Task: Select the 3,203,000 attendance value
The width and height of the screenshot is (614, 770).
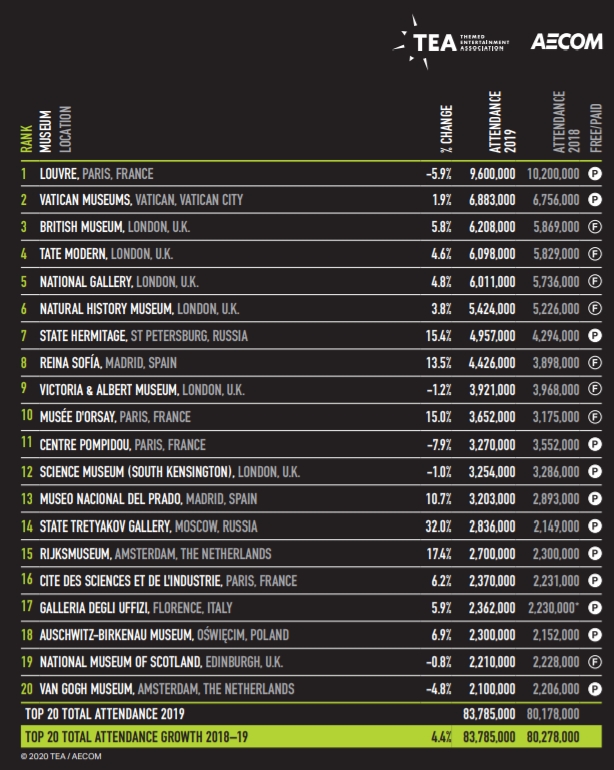Action: (492, 499)
